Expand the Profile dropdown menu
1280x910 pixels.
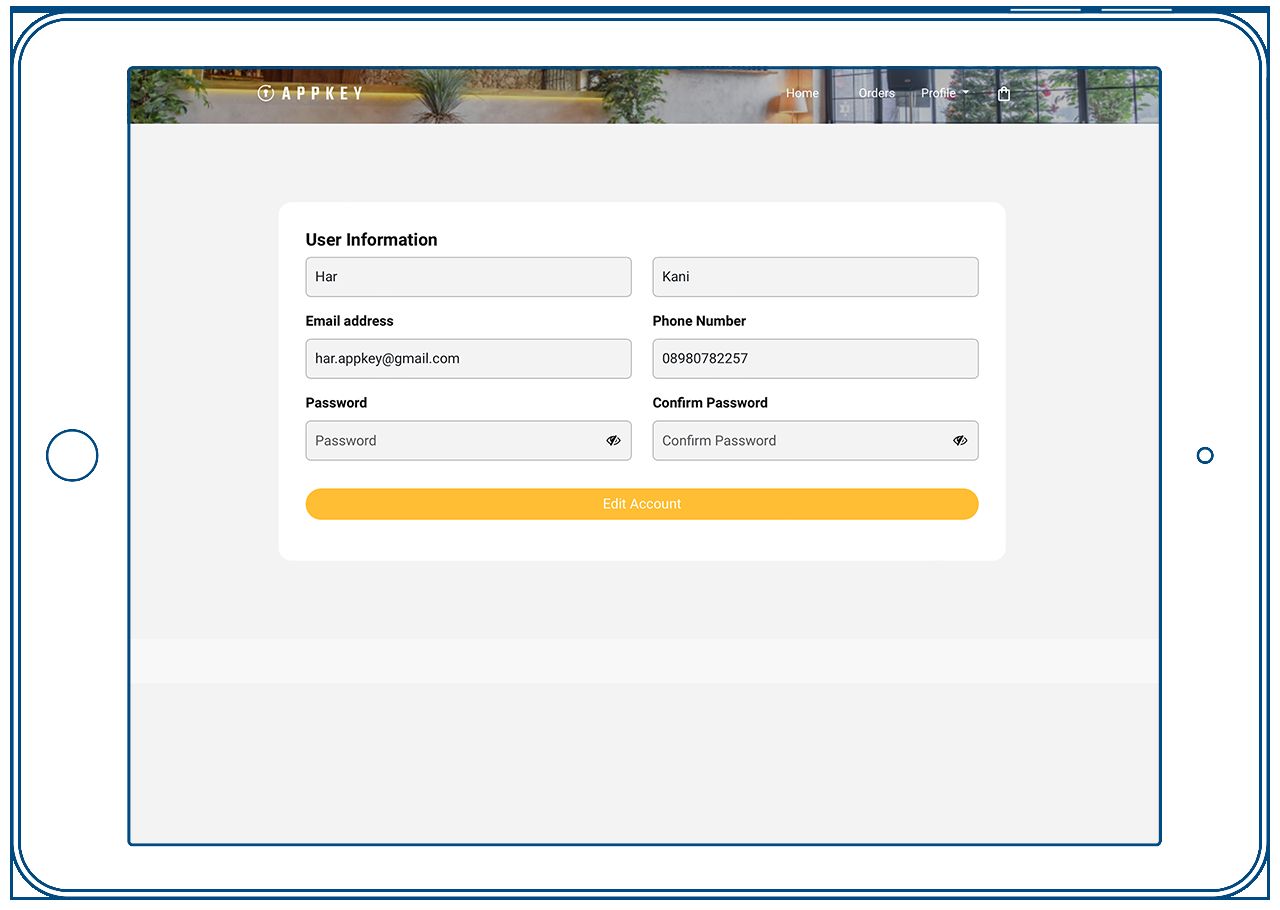click(944, 93)
